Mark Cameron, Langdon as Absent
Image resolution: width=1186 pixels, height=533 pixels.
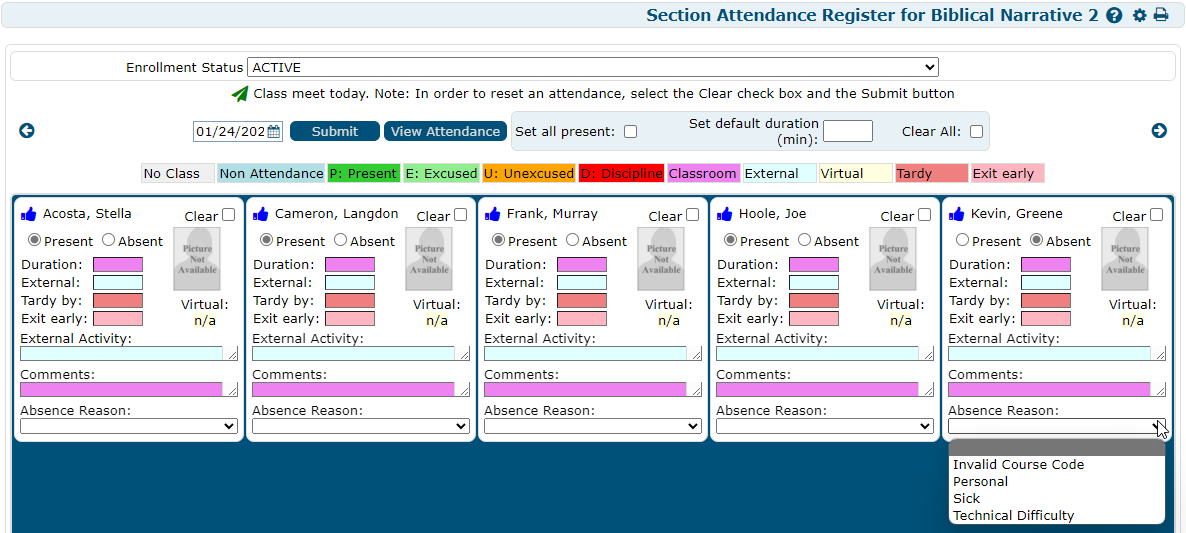point(341,241)
